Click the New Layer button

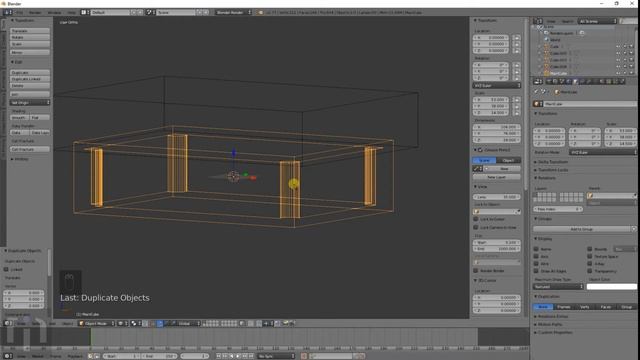497,177
